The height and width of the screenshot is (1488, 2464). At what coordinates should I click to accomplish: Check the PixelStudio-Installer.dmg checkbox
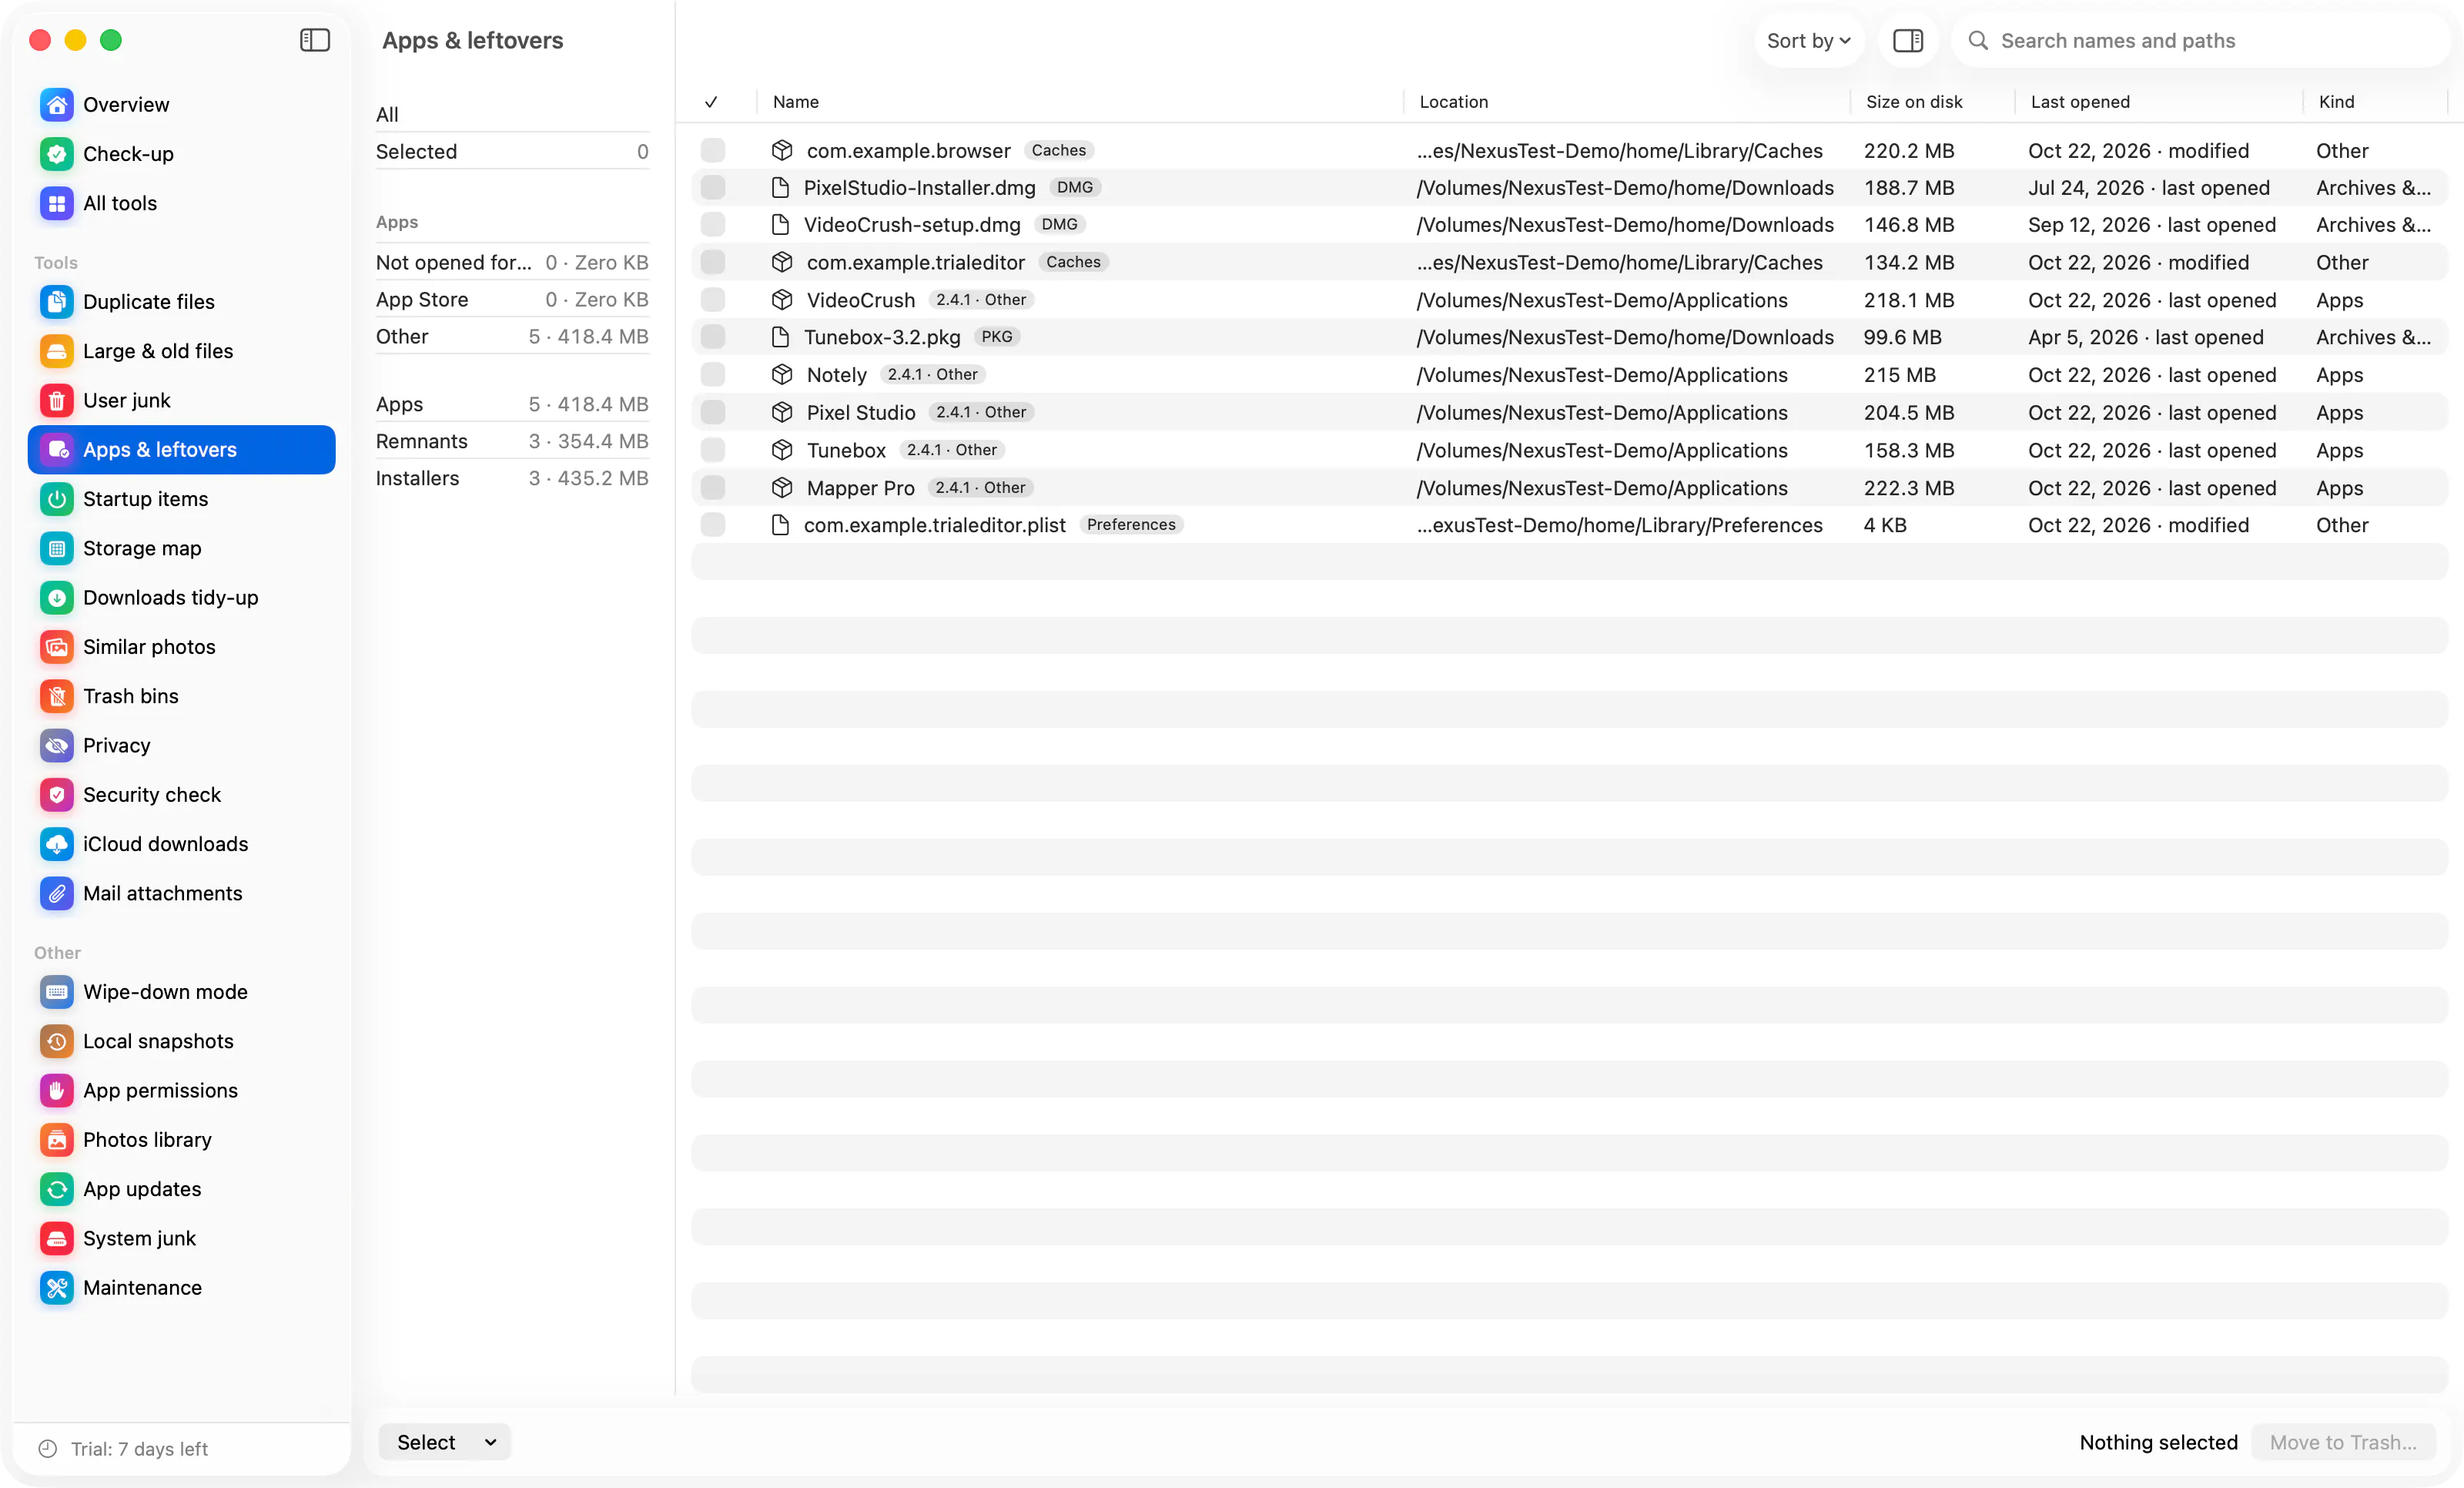pos(713,187)
